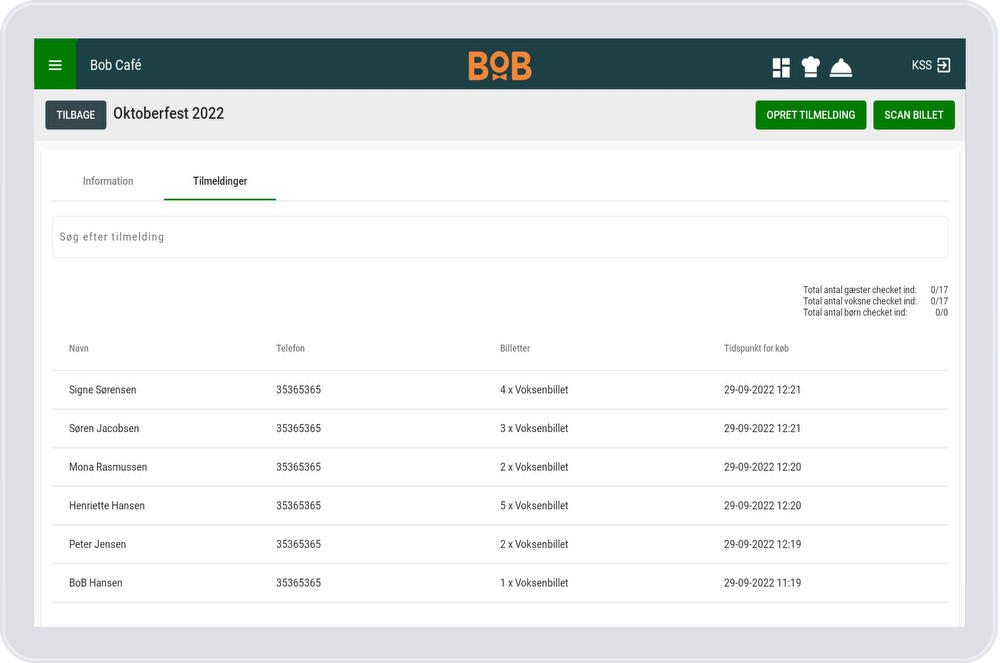The image size is (1000, 663).
Task: Click phone number in Peter Jensen row
Action: point(298,544)
